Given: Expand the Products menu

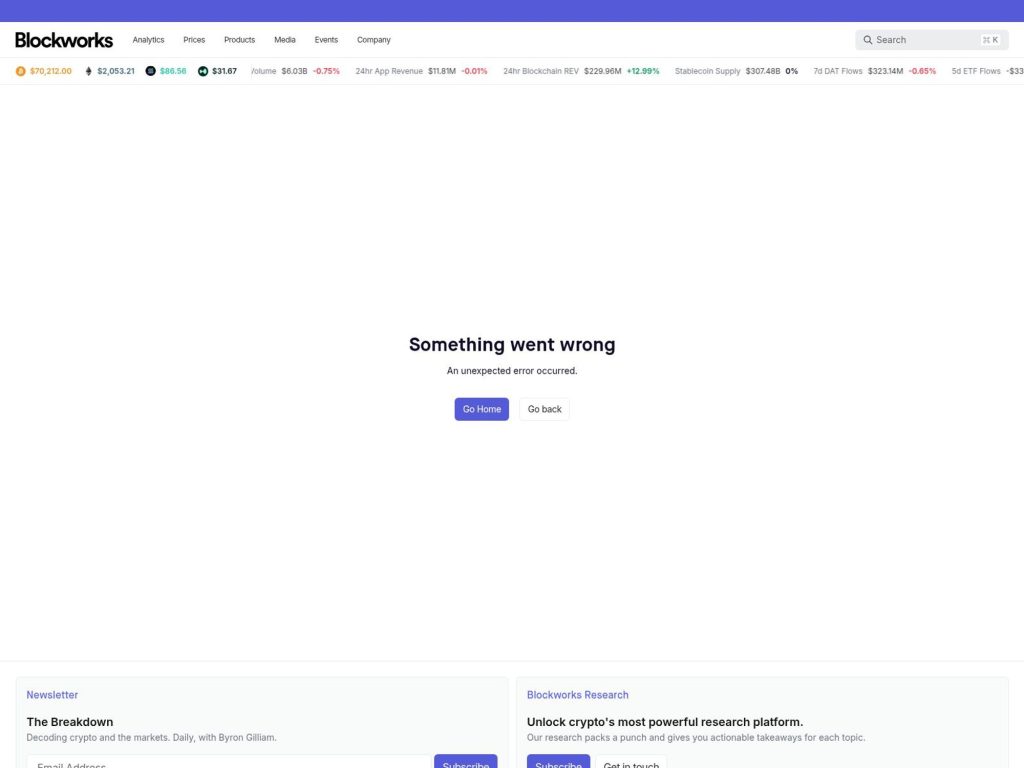Looking at the screenshot, I should [x=239, y=39].
